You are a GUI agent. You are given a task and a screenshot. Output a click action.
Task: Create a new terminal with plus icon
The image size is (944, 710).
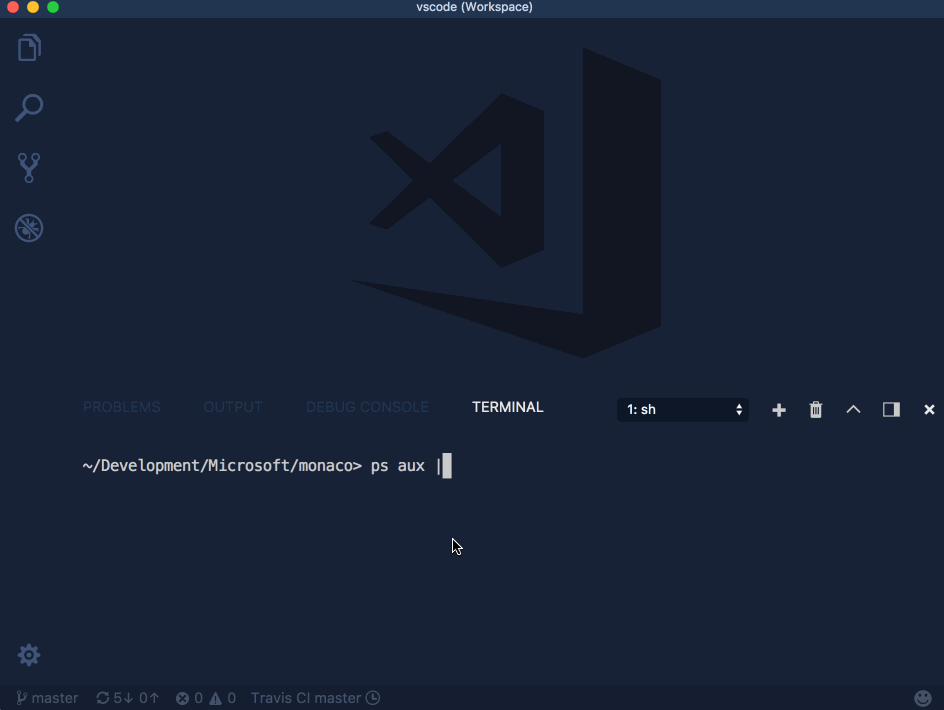(x=779, y=410)
